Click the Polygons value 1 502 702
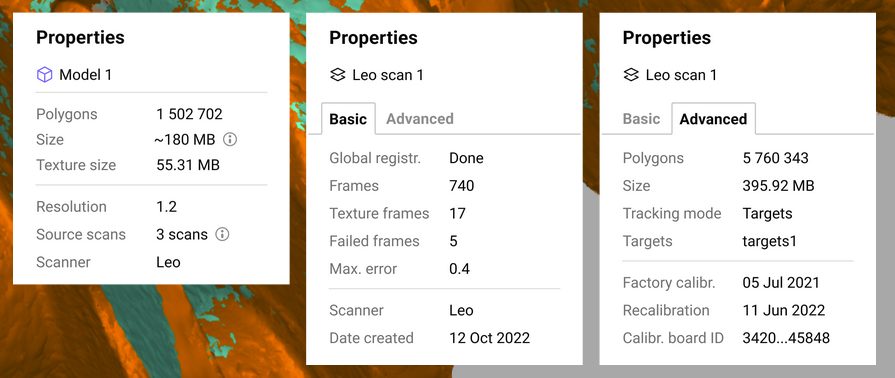The width and height of the screenshot is (895, 378). tap(190, 114)
